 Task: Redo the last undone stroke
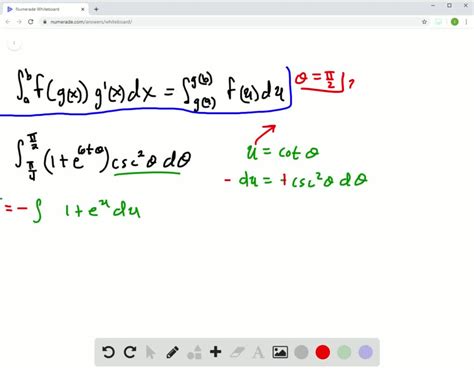[x=130, y=352]
